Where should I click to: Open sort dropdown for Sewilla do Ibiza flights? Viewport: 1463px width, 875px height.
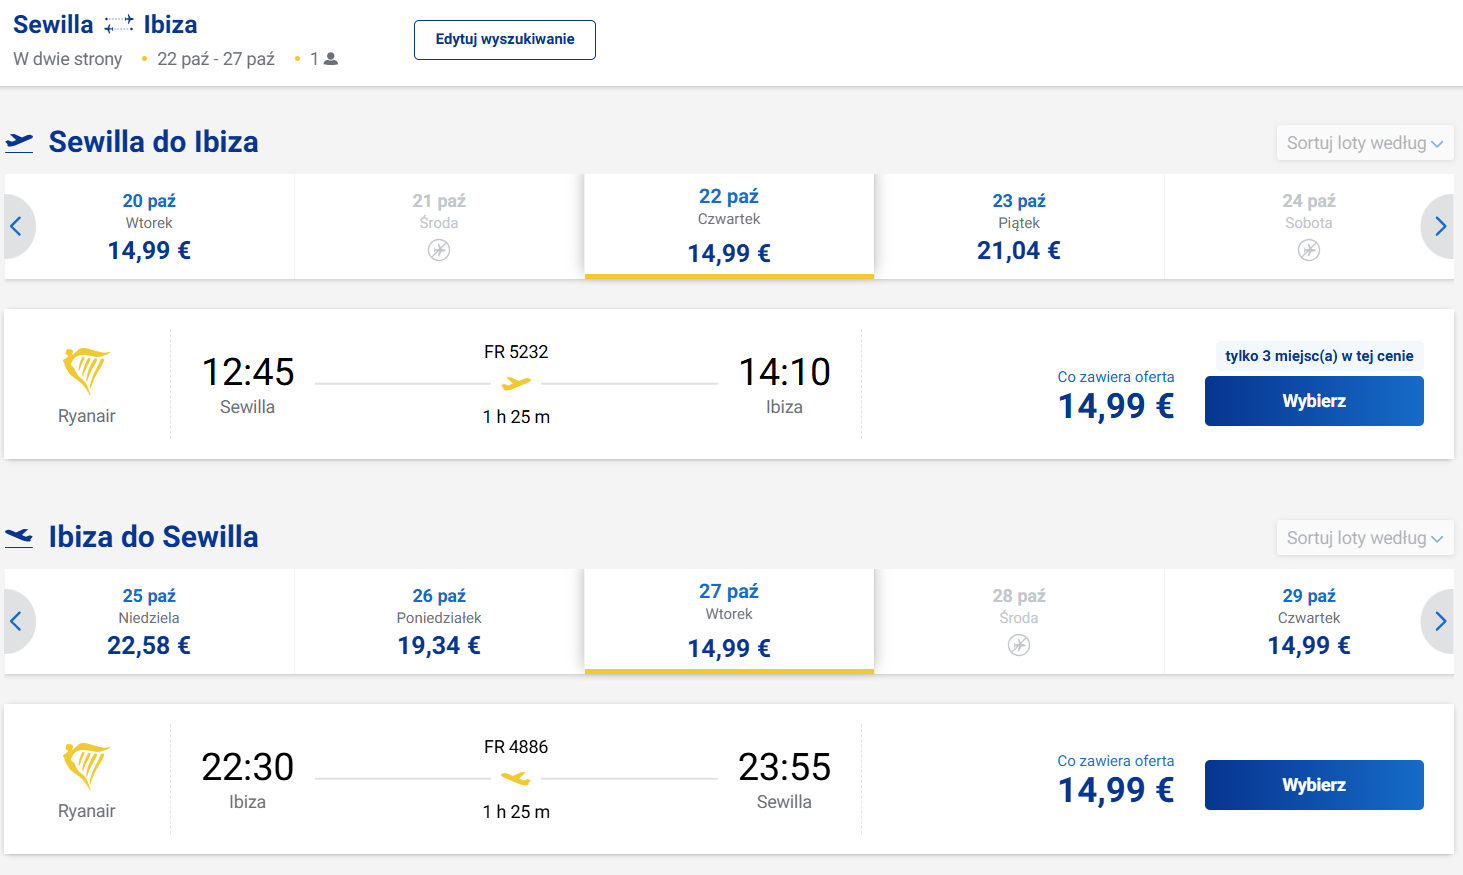(1365, 143)
